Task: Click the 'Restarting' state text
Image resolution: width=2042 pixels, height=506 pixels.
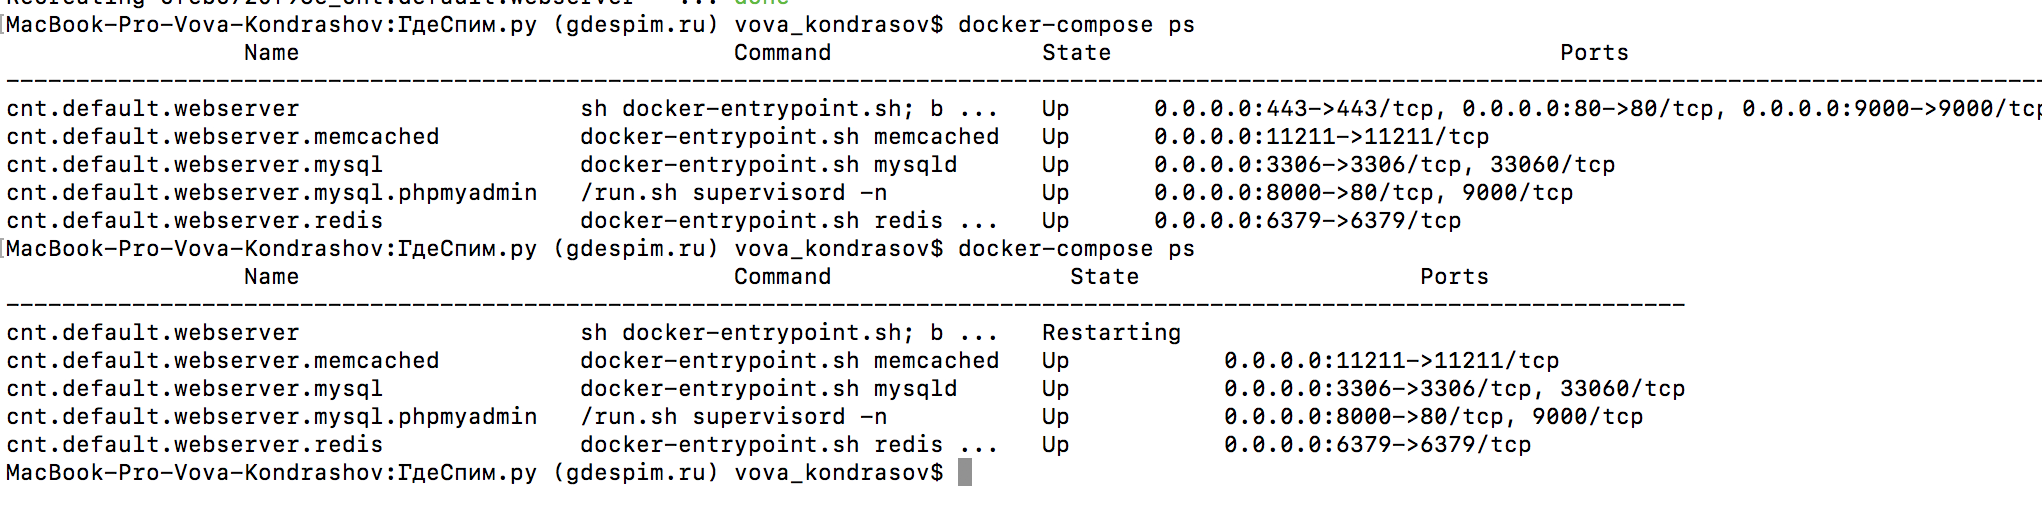Action: pos(1111,332)
